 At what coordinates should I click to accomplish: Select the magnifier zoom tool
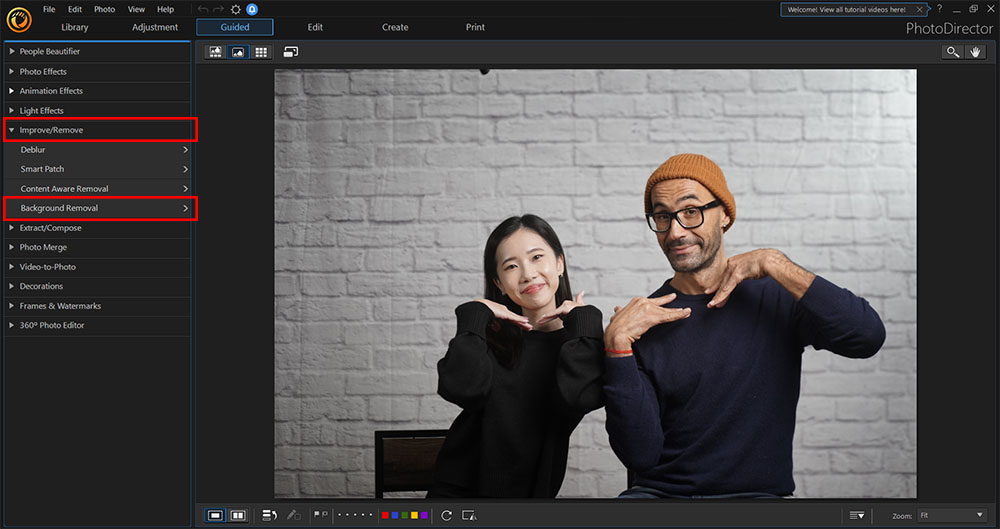pos(953,52)
